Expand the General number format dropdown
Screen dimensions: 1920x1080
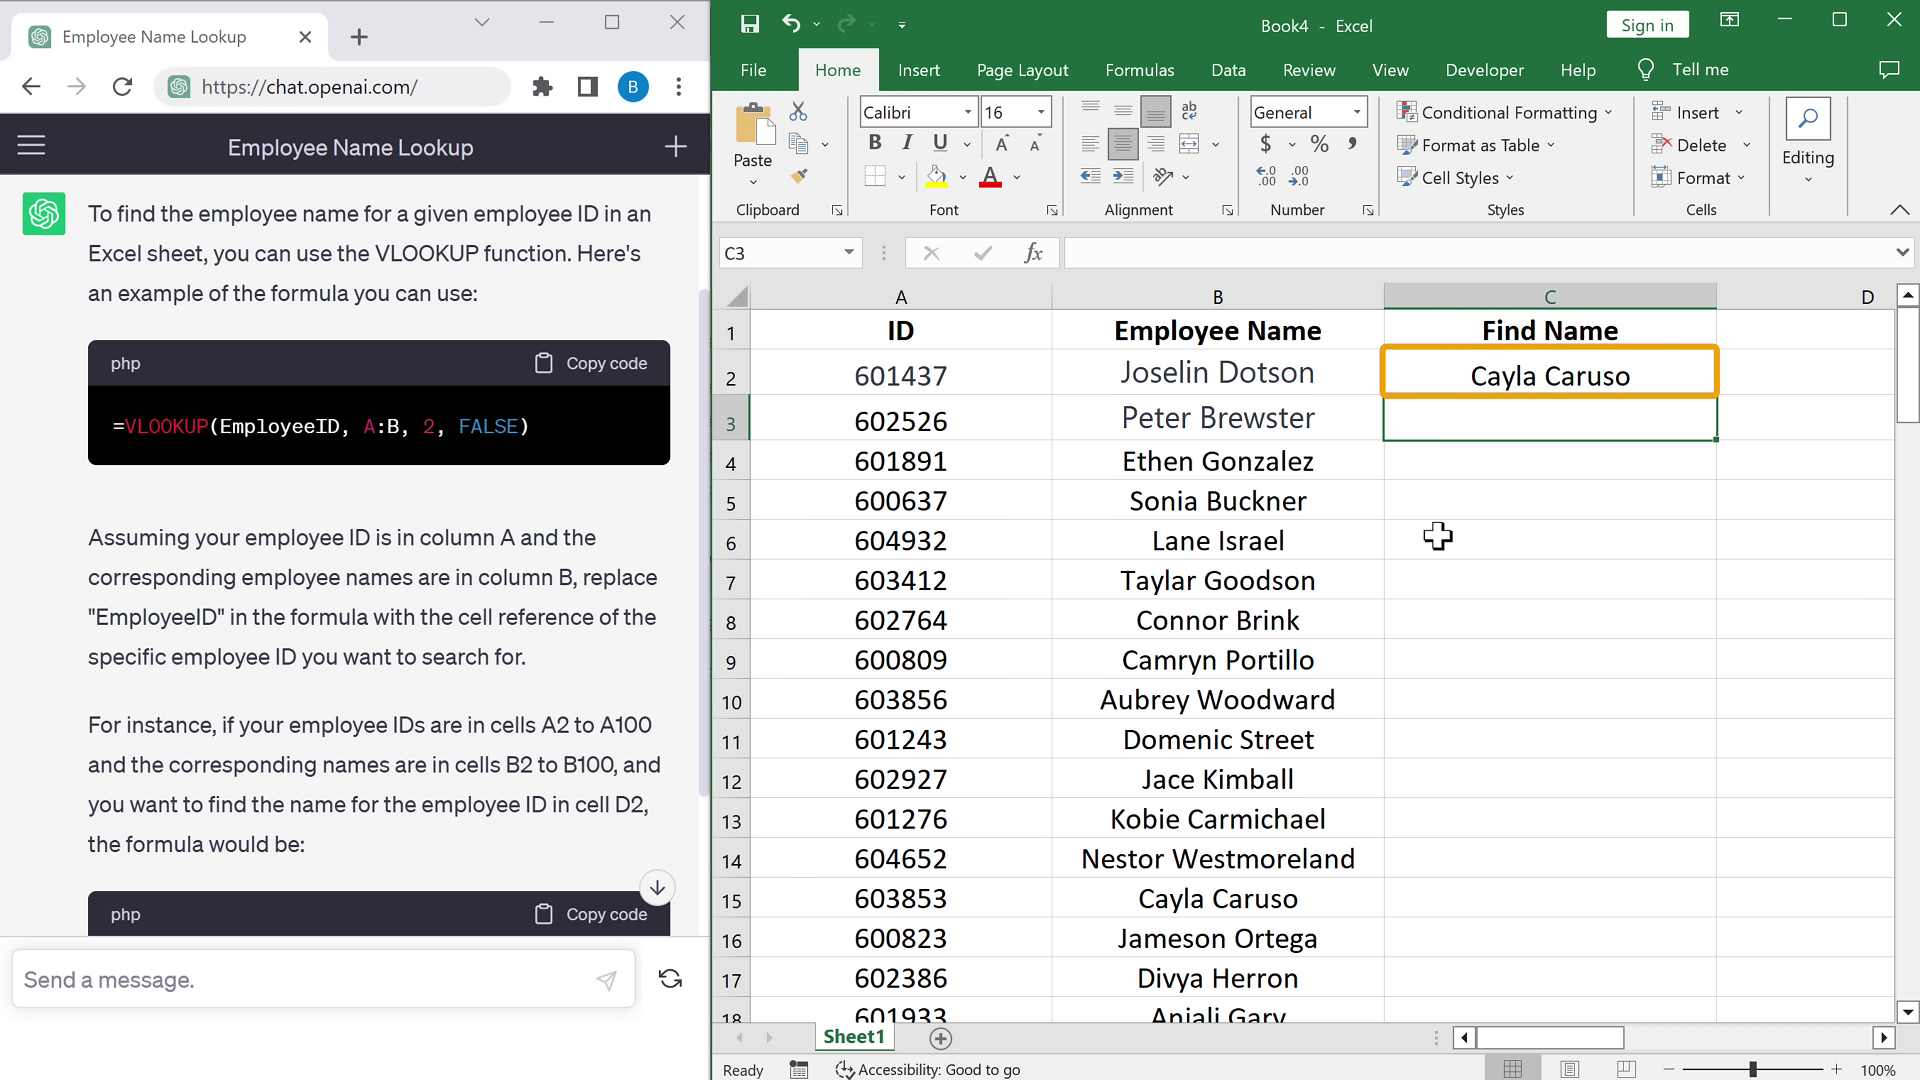tap(1357, 112)
